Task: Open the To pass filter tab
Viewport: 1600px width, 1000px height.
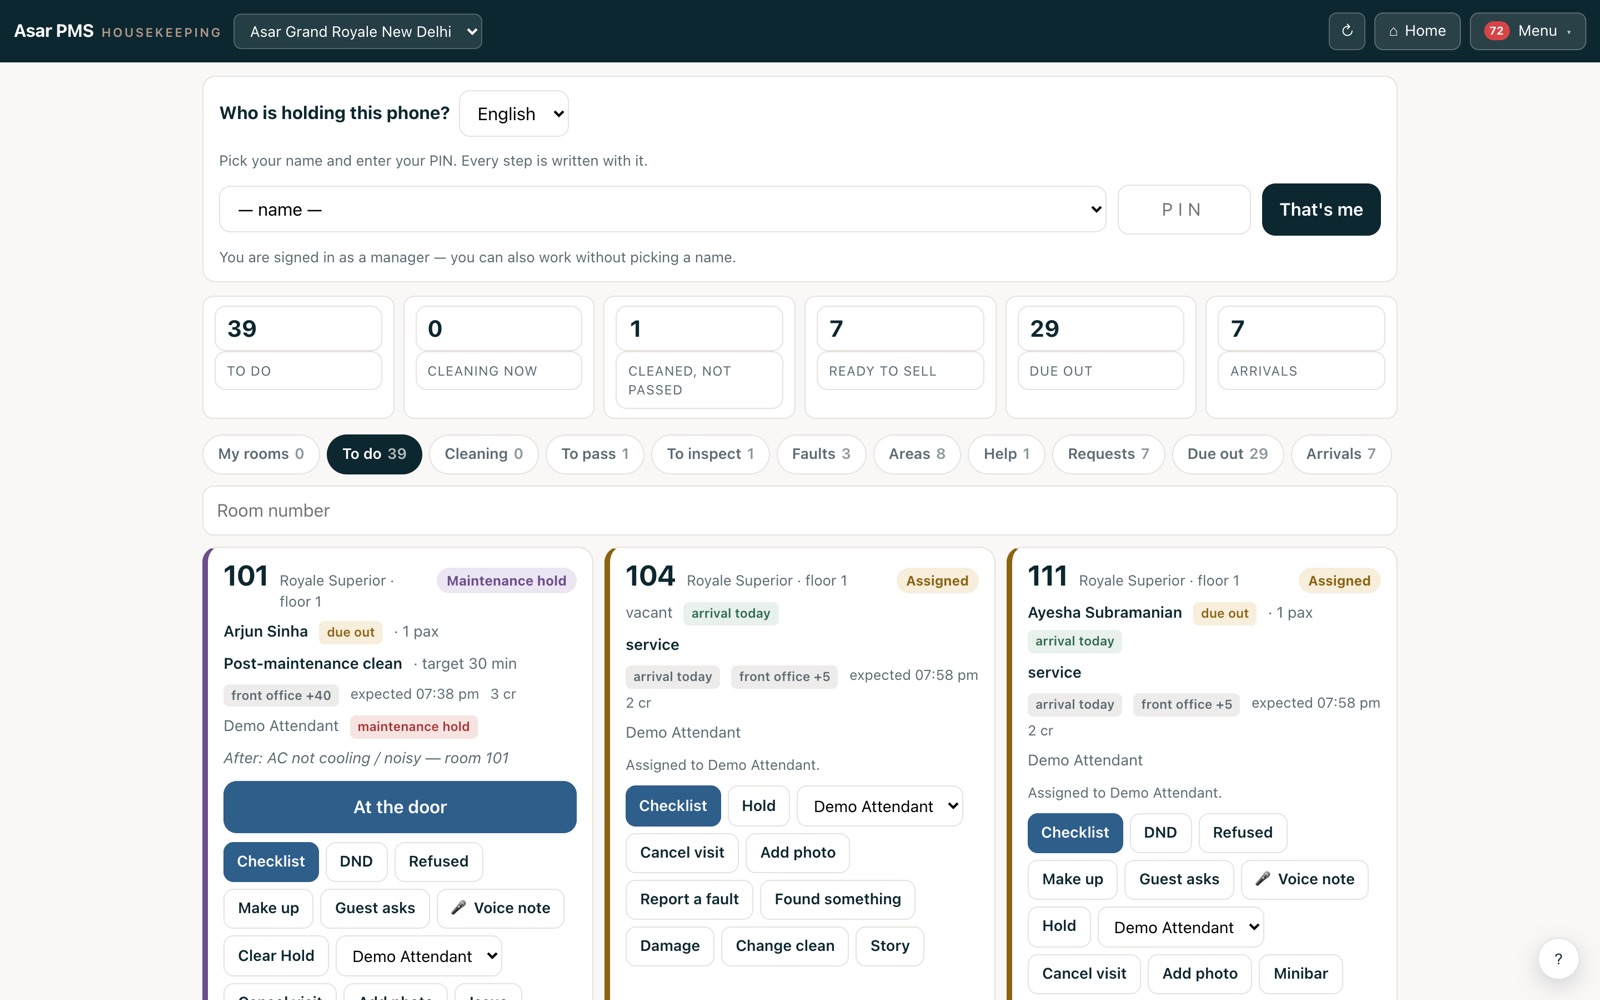Action: [x=595, y=454]
